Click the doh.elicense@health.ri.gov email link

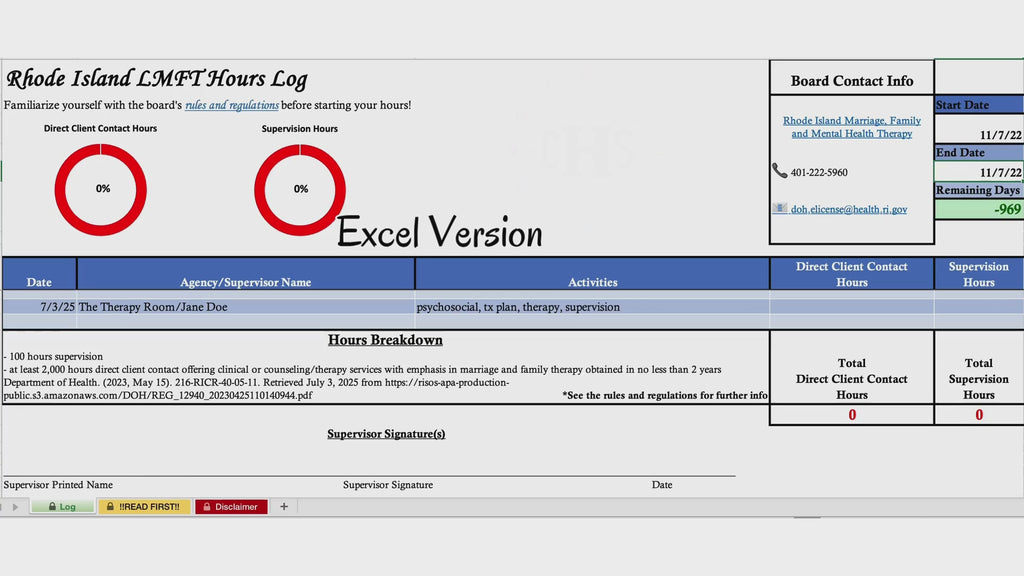[849, 209]
